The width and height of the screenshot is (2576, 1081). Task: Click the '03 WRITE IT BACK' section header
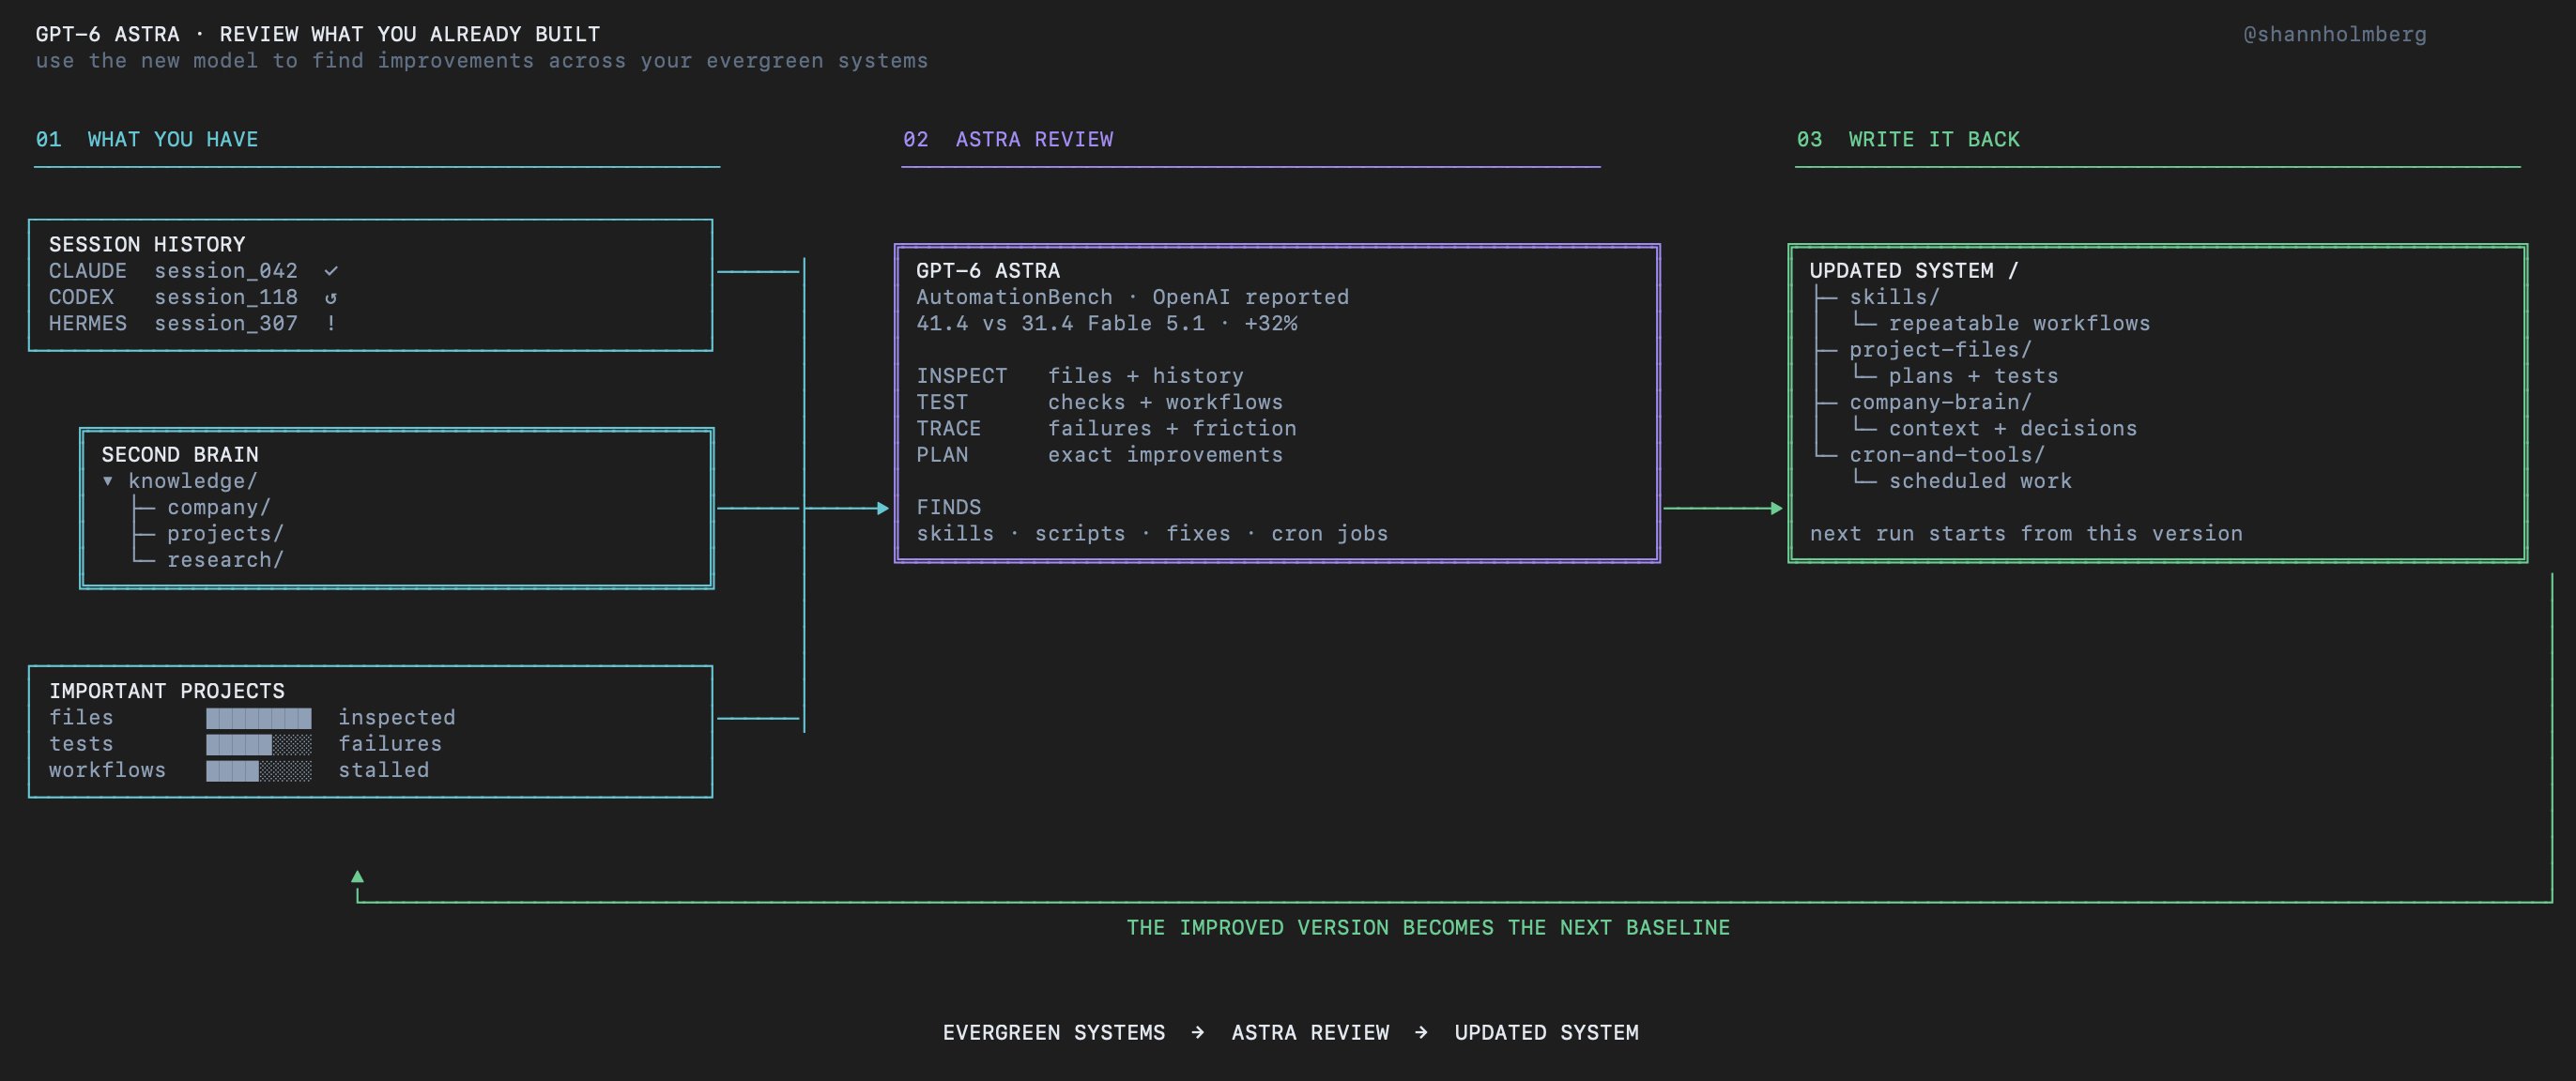click(1908, 139)
